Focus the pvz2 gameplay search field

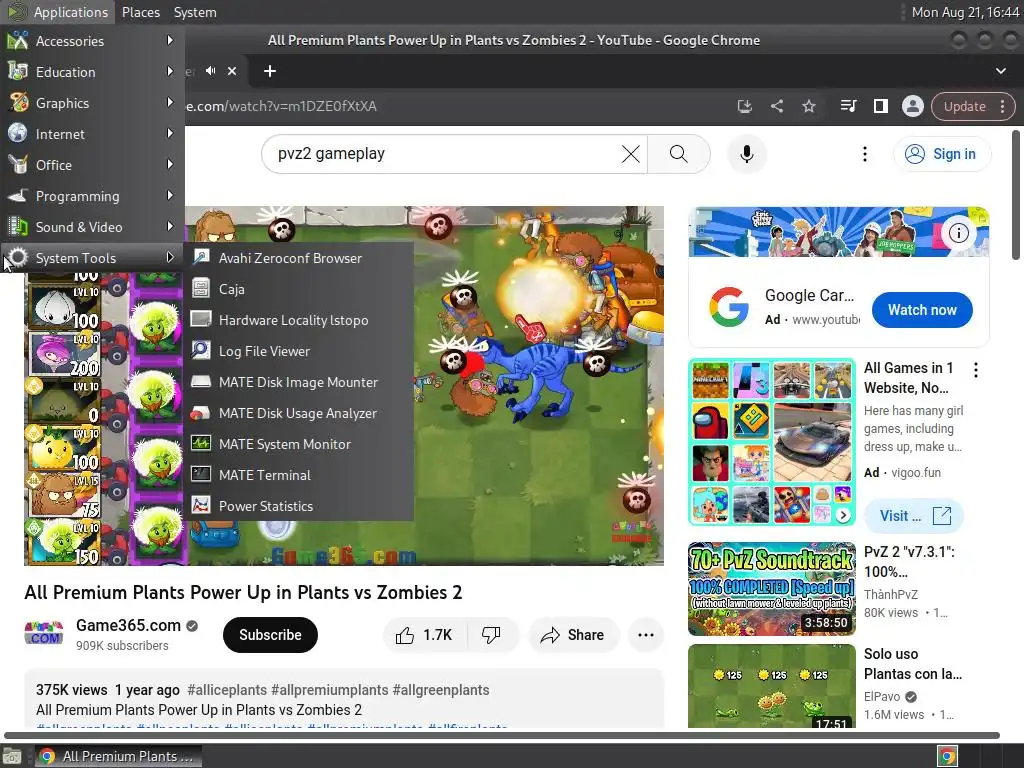(444, 154)
